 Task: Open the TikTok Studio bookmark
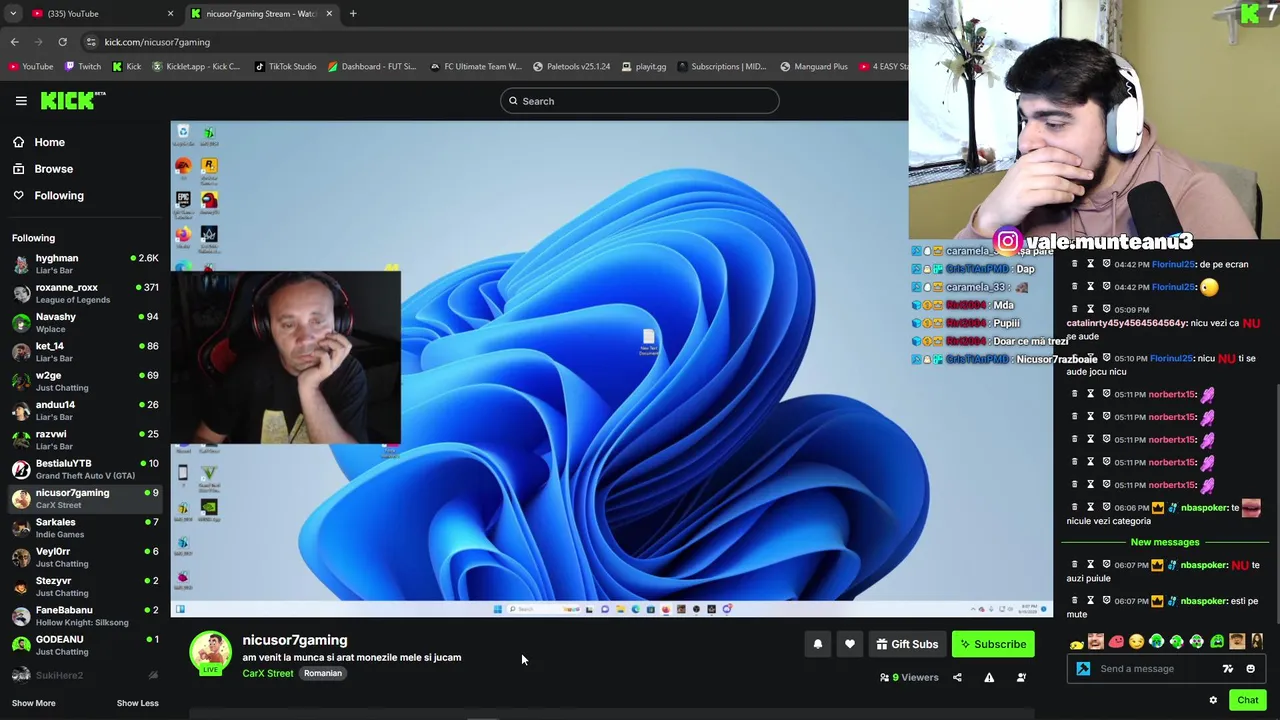coord(285,67)
